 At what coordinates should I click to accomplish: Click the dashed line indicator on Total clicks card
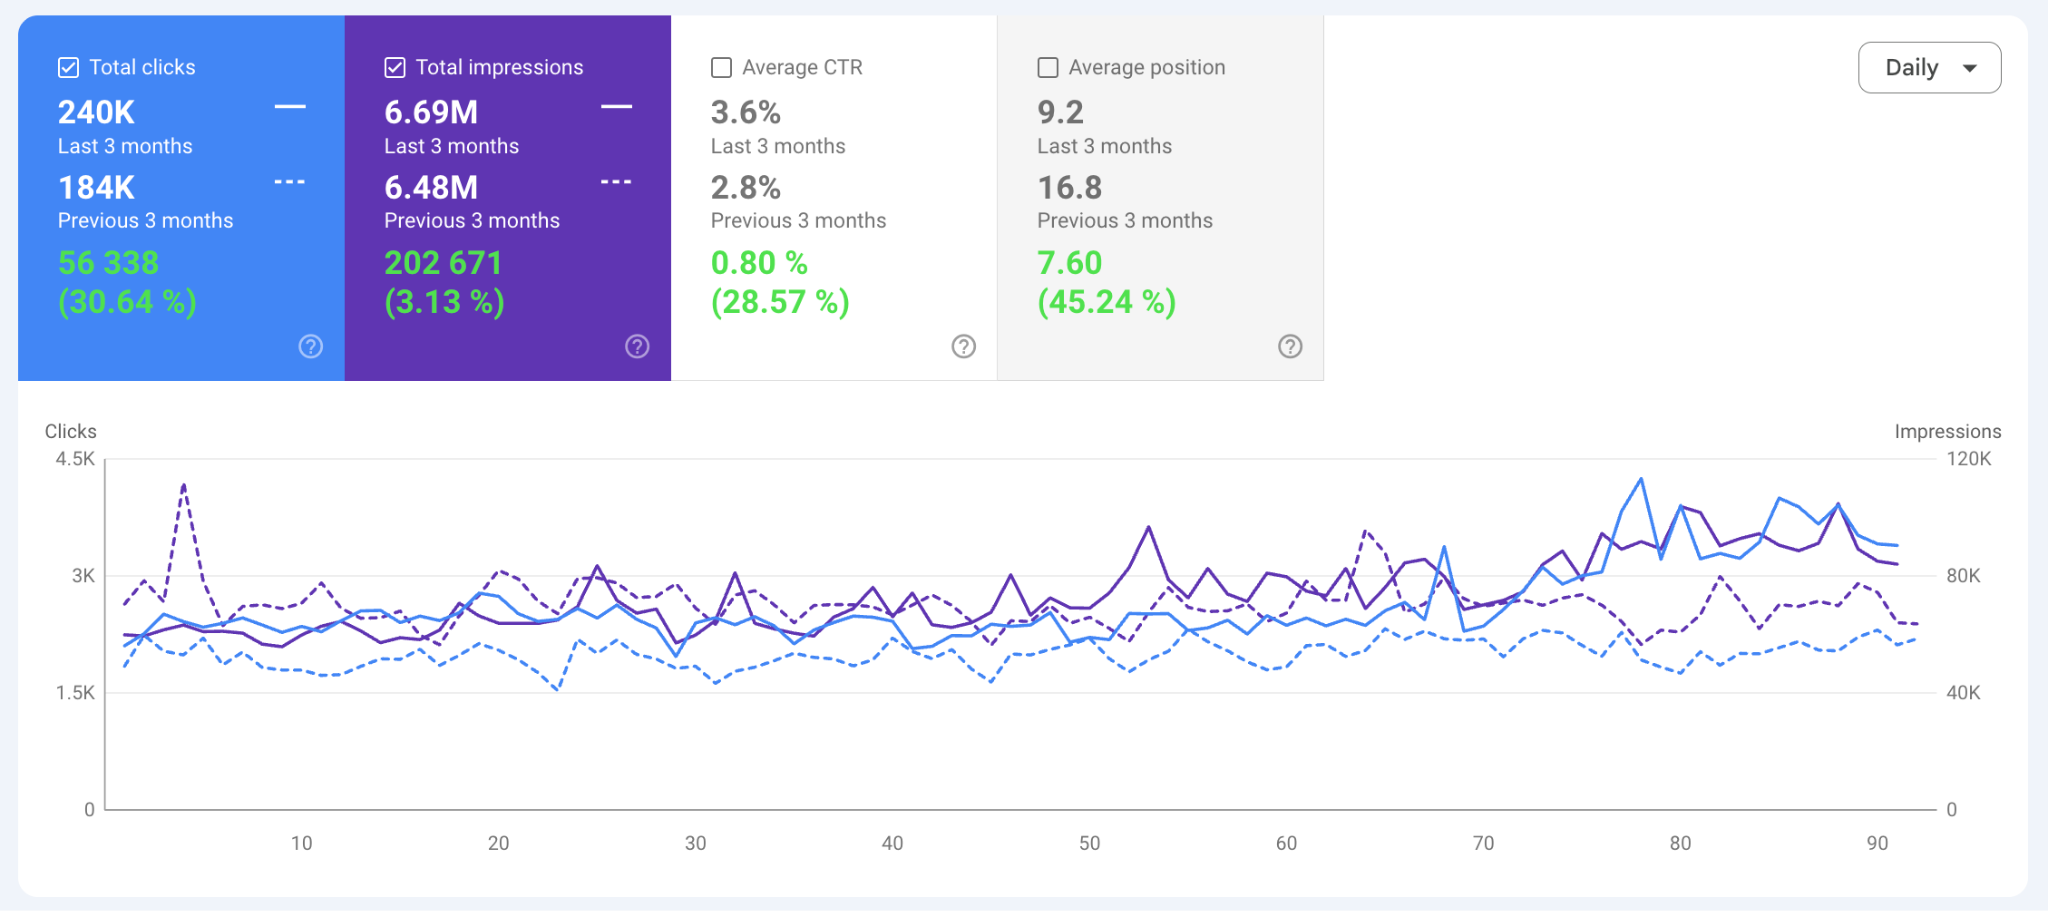(290, 181)
